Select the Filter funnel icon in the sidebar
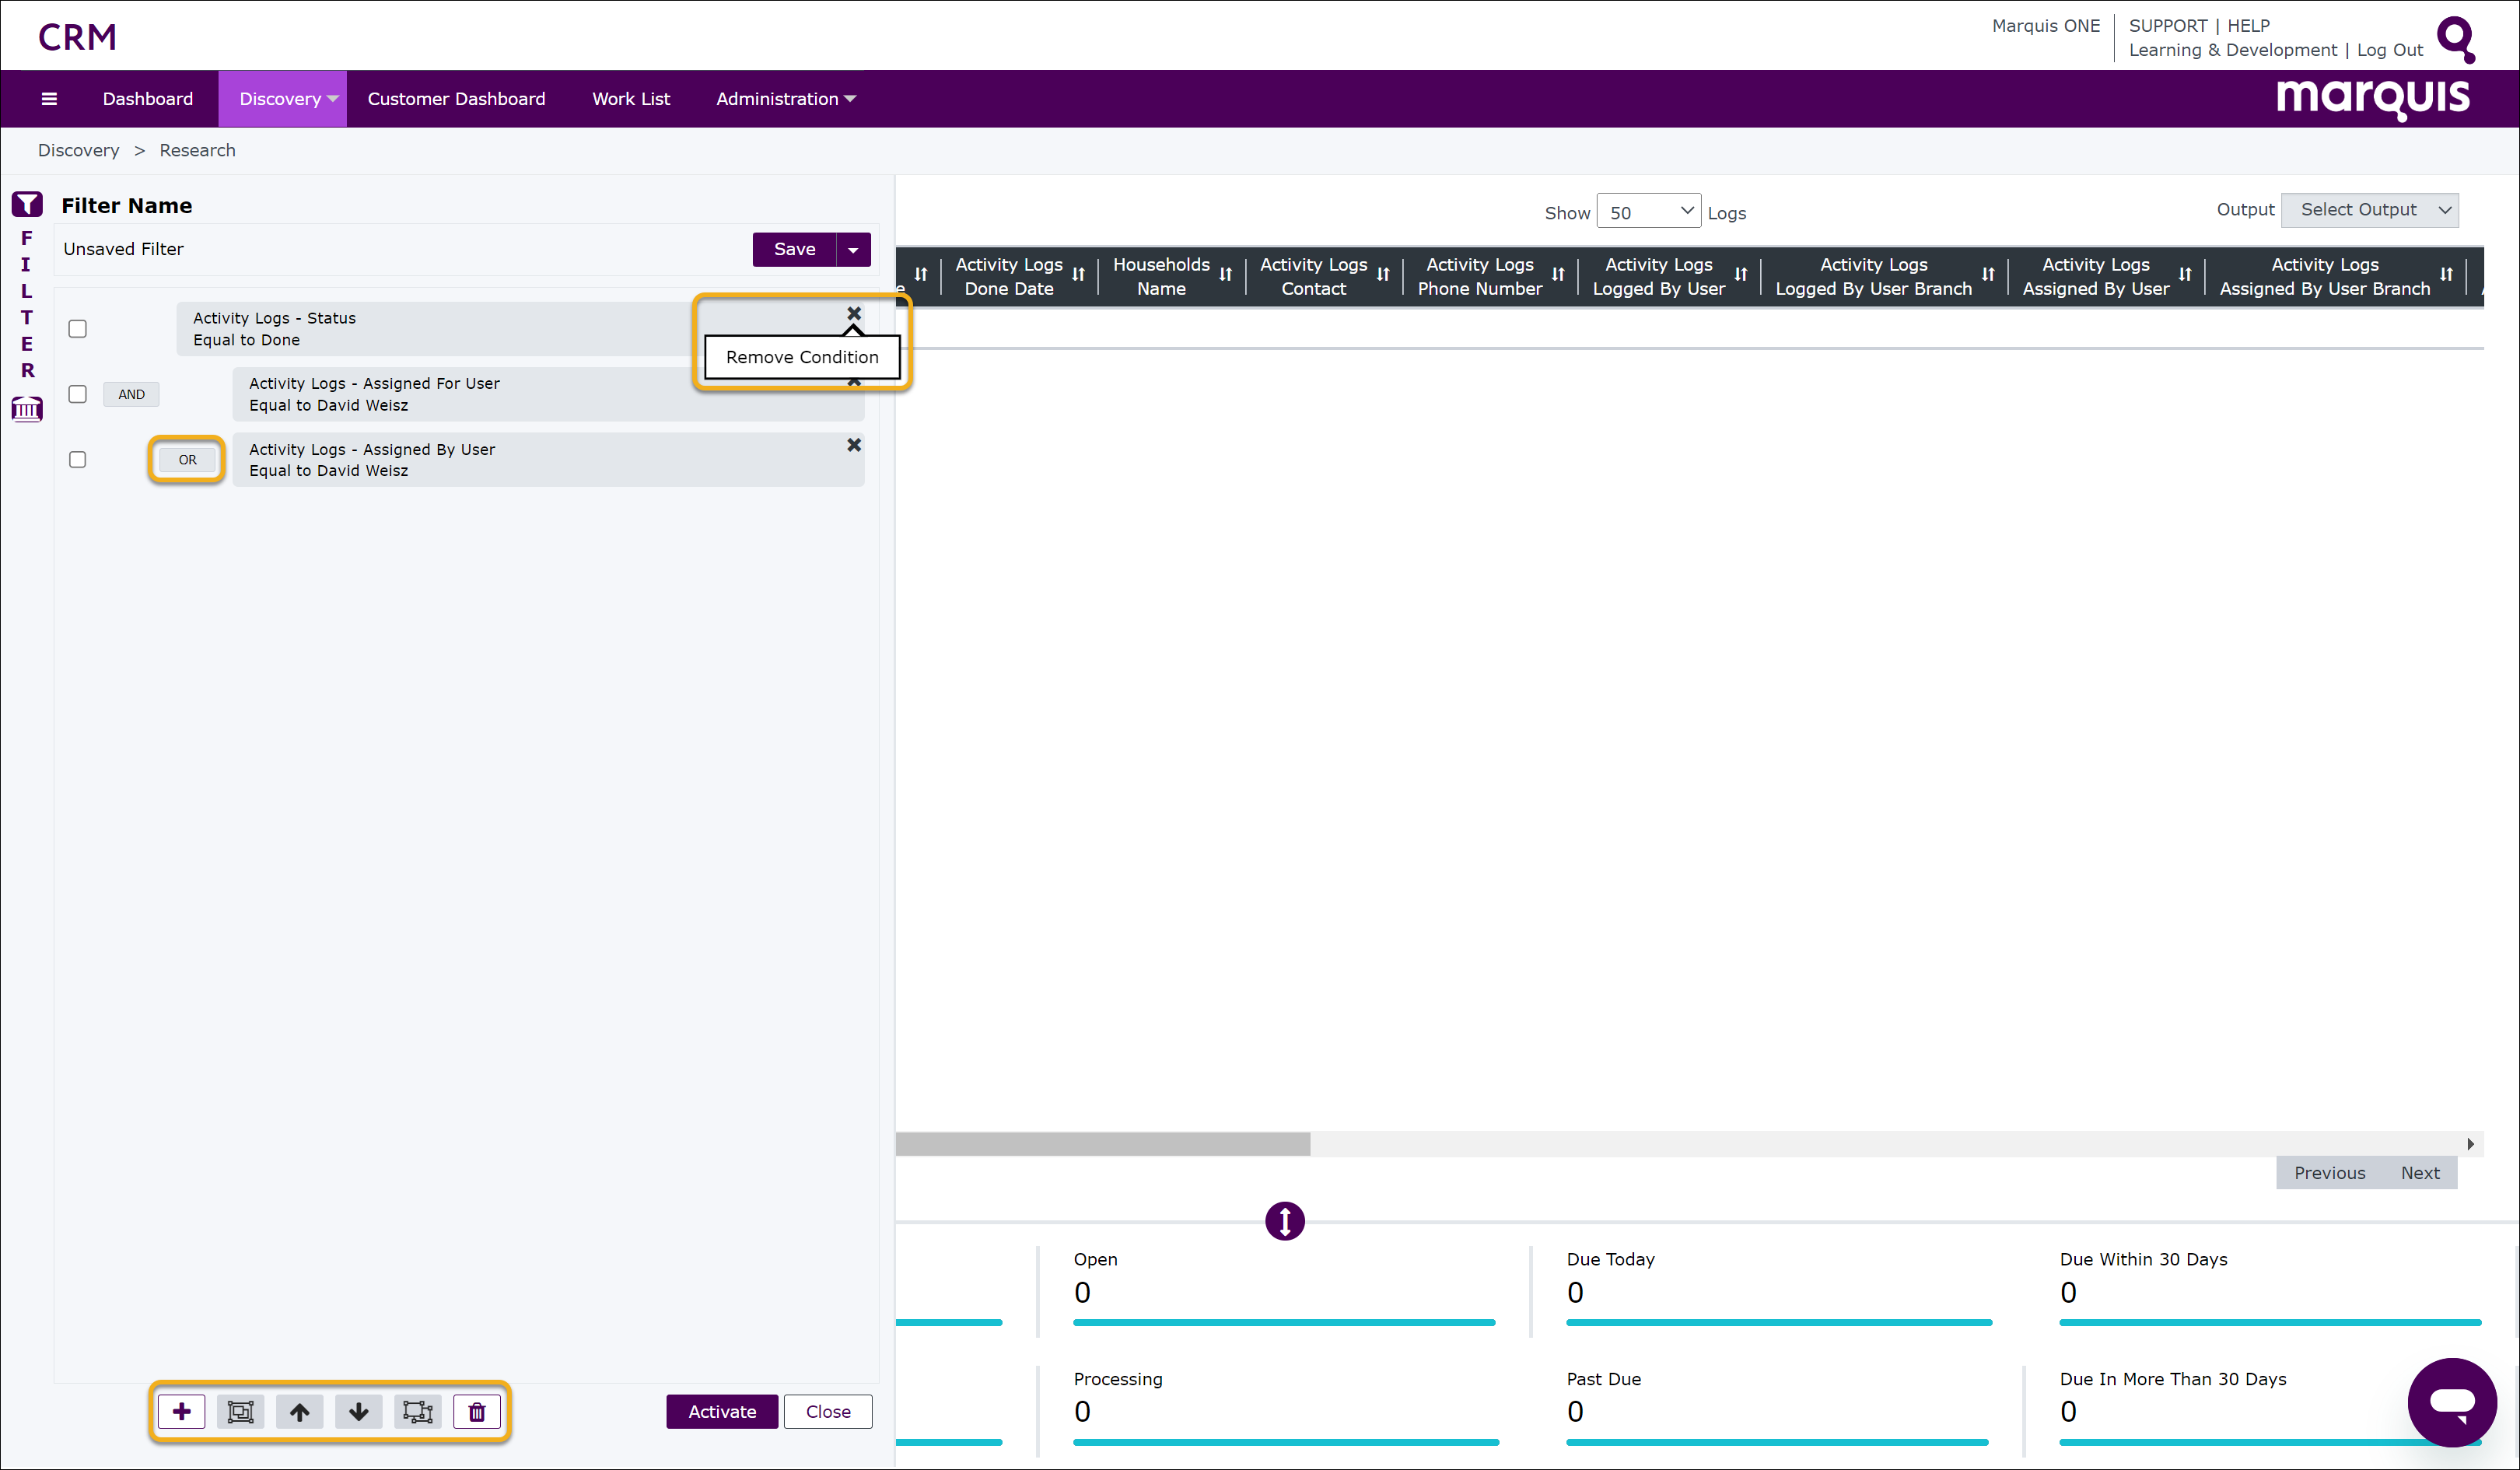This screenshot has height=1470, width=2520. 26,203
